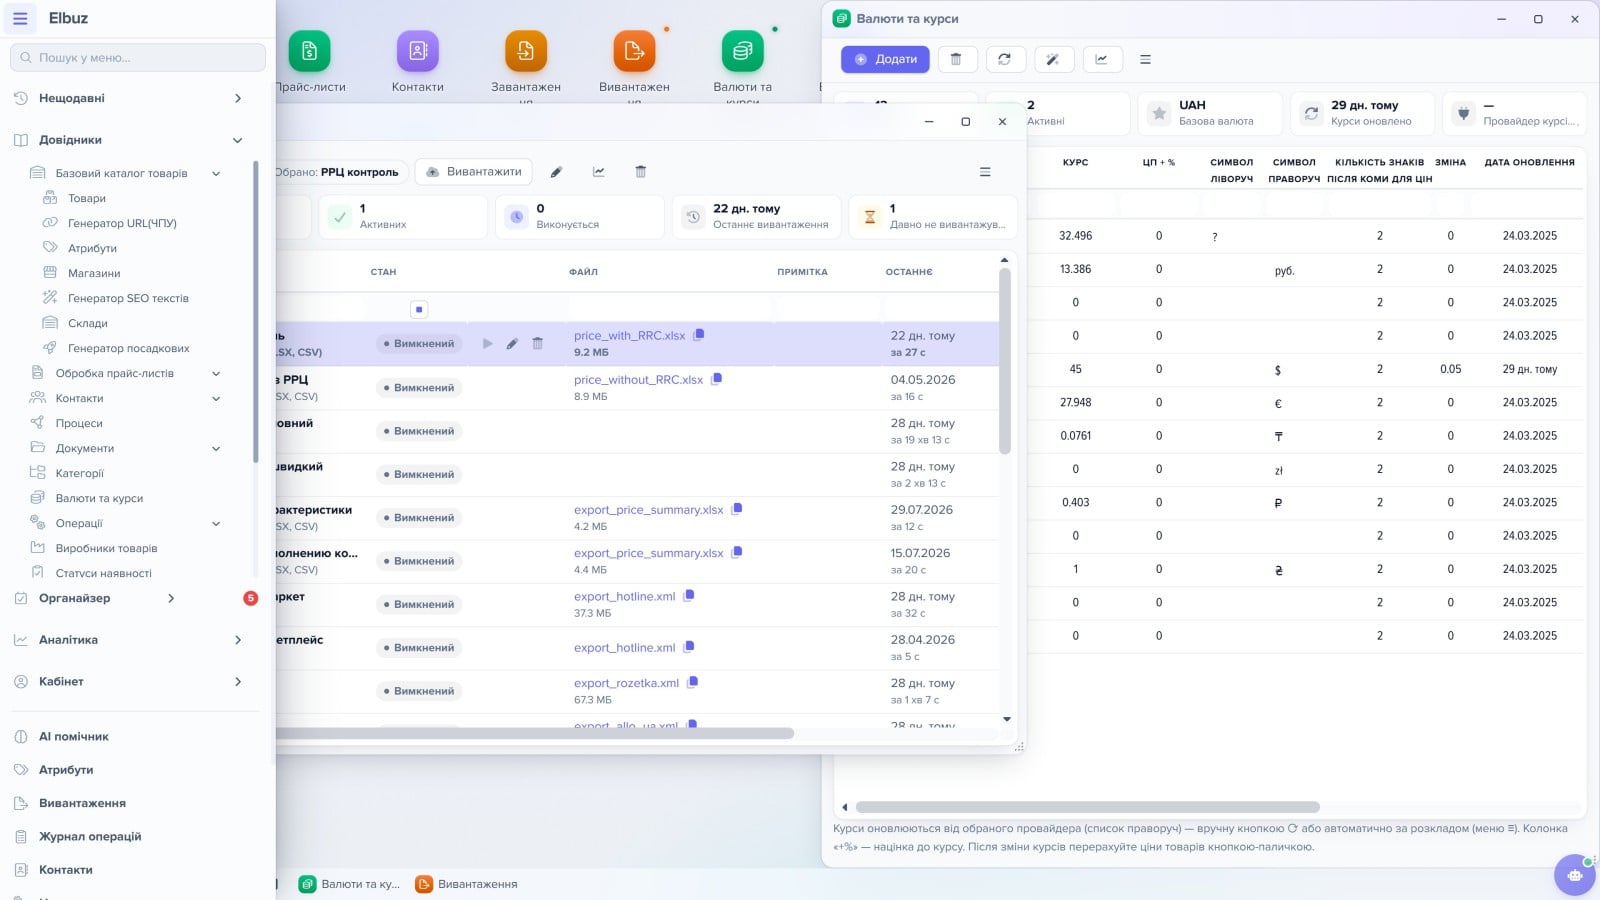Click the horizontal scrollbar of the currency table
This screenshot has width=1600, height=900.
point(1088,807)
